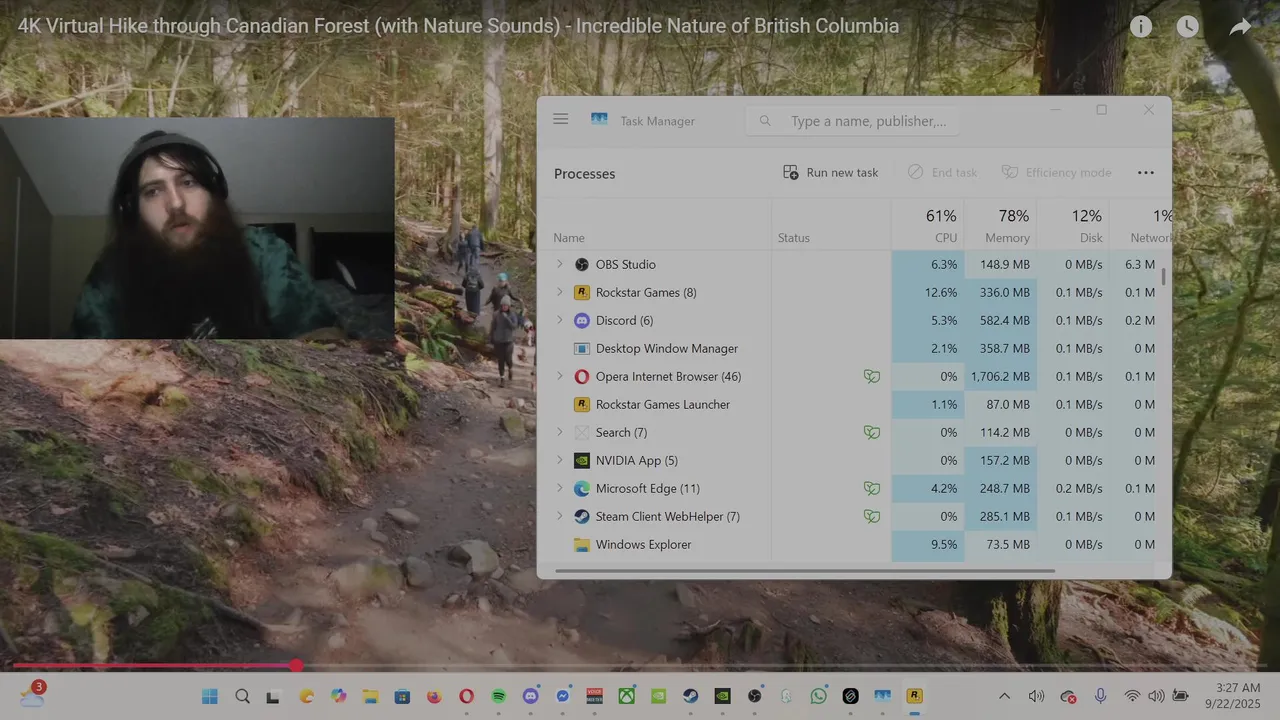
Task: Open taskbar Search magnifier
Action: (x=242, y=696)
